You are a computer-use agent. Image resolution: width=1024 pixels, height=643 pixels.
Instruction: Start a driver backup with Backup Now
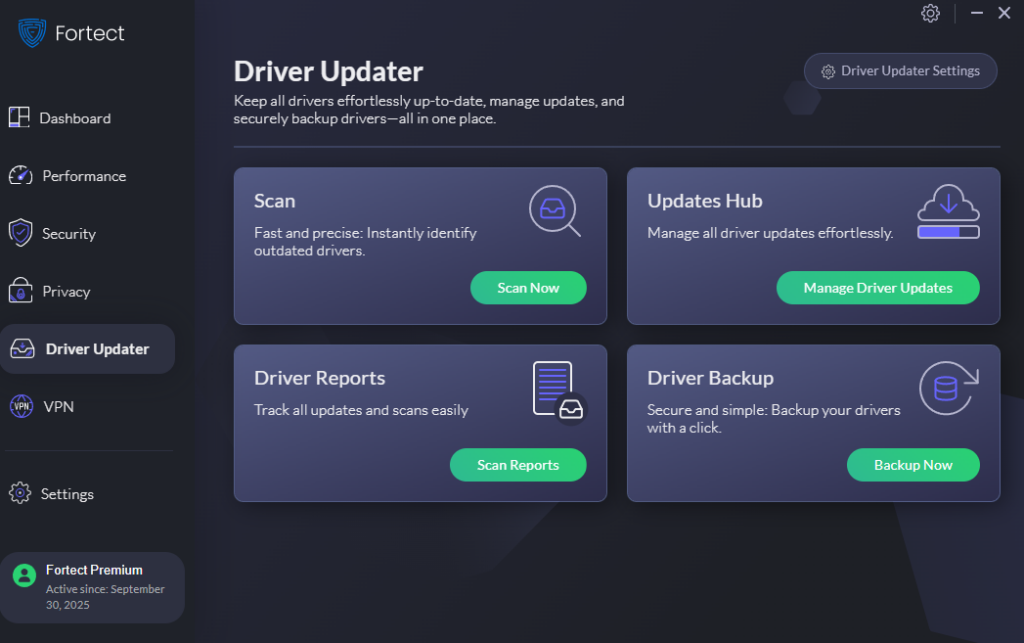coord(912,465)
